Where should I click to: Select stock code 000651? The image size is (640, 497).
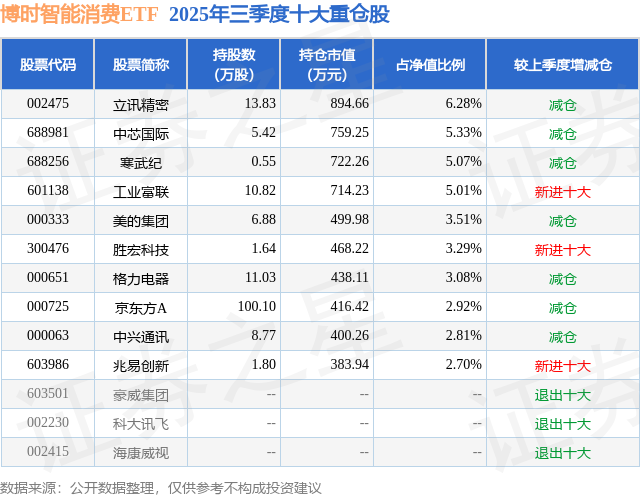48,277
